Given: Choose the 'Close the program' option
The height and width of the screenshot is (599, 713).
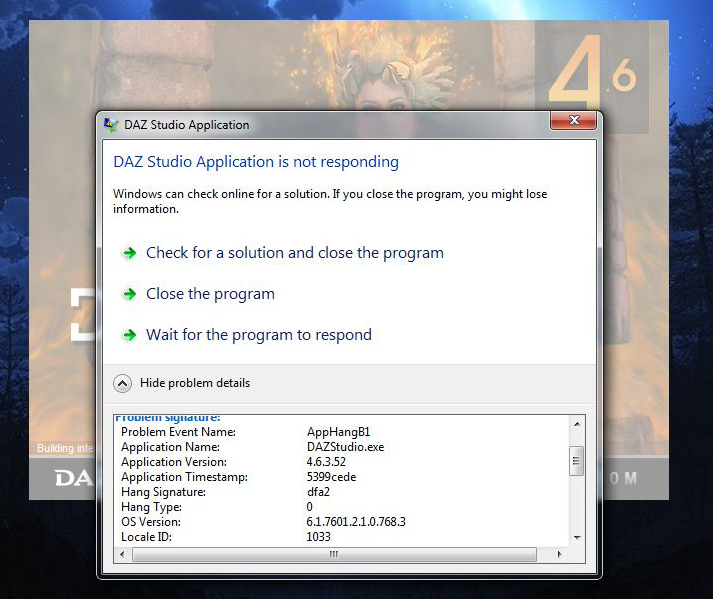Looking at the screenshot, I should click(x=210, y=294).
